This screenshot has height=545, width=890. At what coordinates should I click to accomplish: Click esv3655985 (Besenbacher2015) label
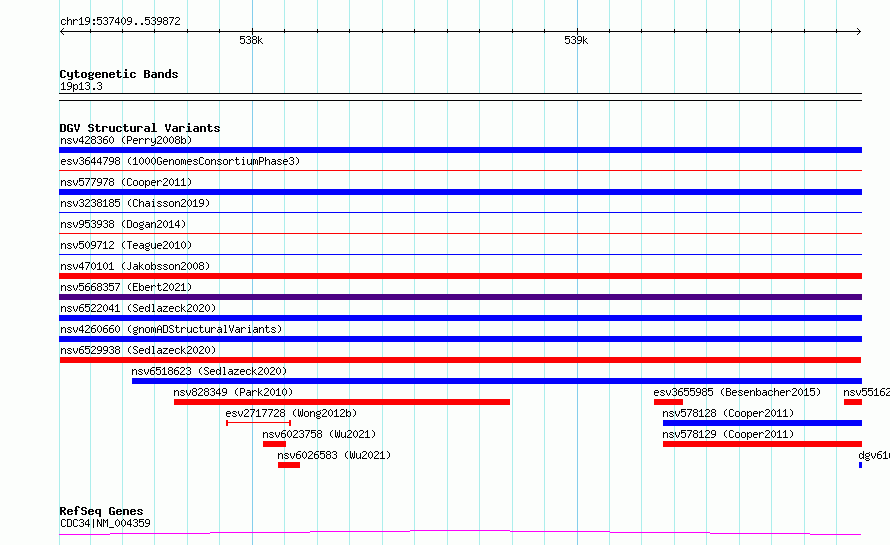pyautogui.click(x=737, y=392)
